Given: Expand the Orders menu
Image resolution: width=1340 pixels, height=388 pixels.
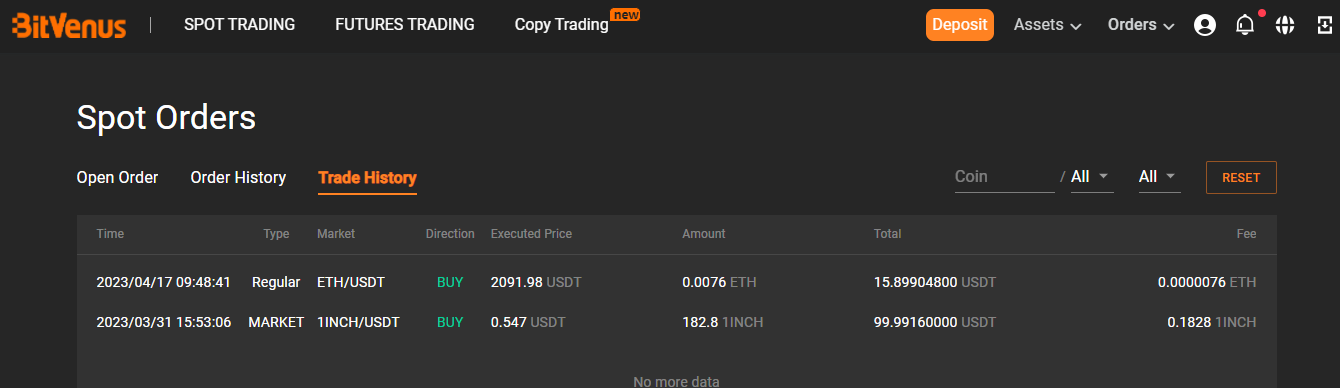Looking at the screenshot, I should tap(1141, 25).
